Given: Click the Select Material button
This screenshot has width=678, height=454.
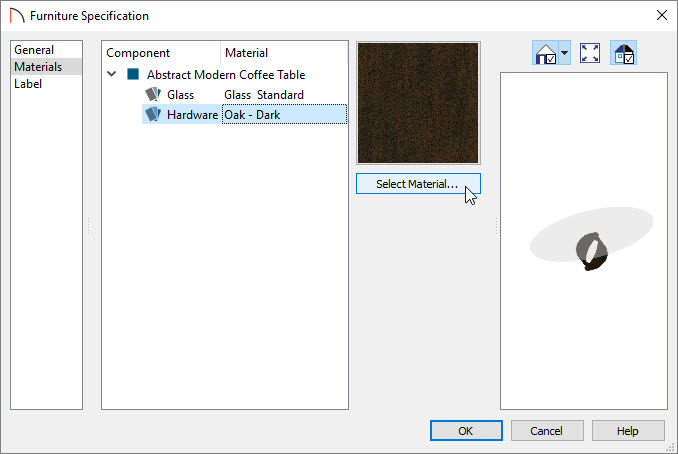Looking at the screenshot, I should coord(418,184).
